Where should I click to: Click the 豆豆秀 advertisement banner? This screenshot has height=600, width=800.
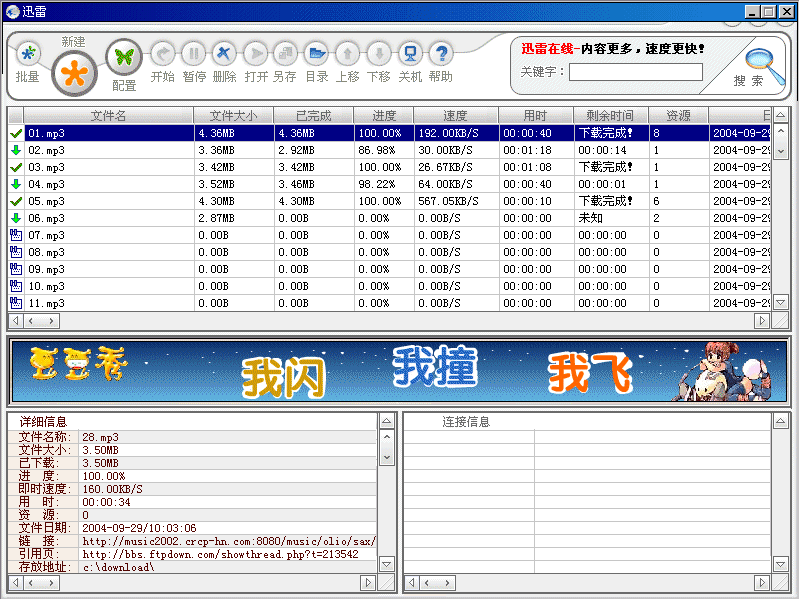pos(399,371)
